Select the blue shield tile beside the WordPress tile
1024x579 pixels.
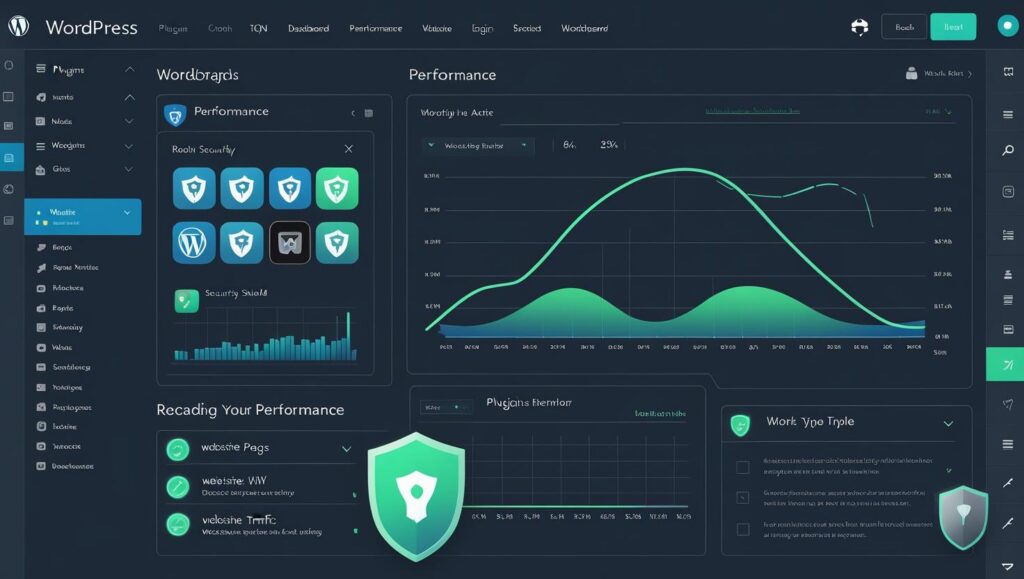242,243
